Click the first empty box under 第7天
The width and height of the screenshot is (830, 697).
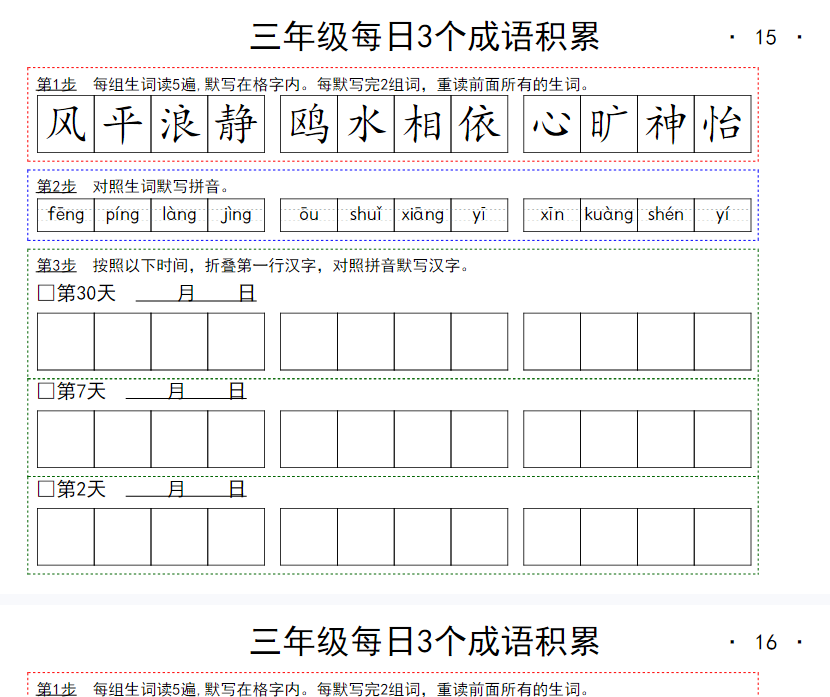(x=66, y=439)
